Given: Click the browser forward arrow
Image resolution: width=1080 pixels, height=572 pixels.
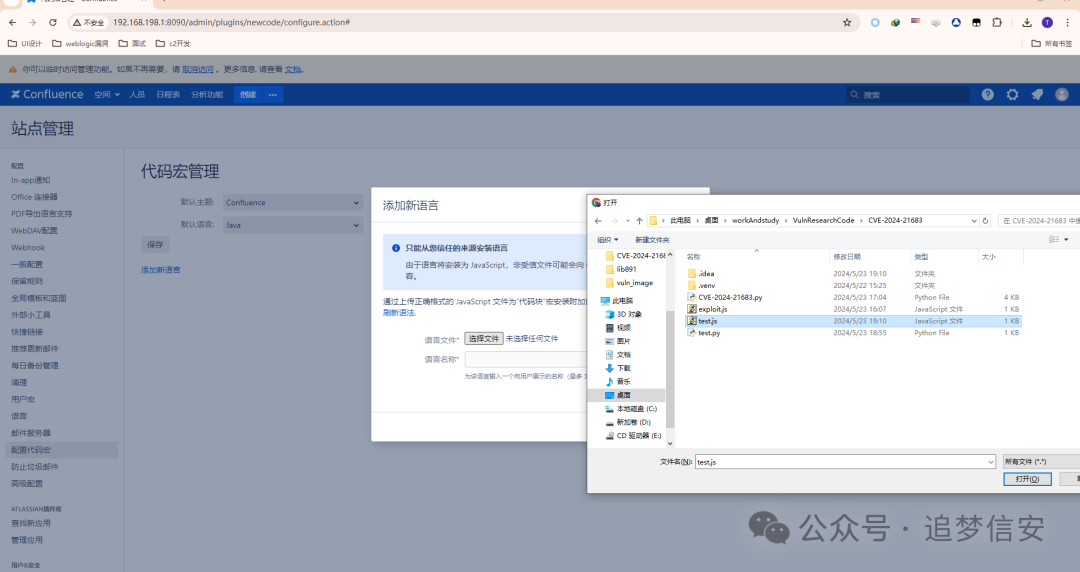Looking at the screenshot, I should (32, 23).
